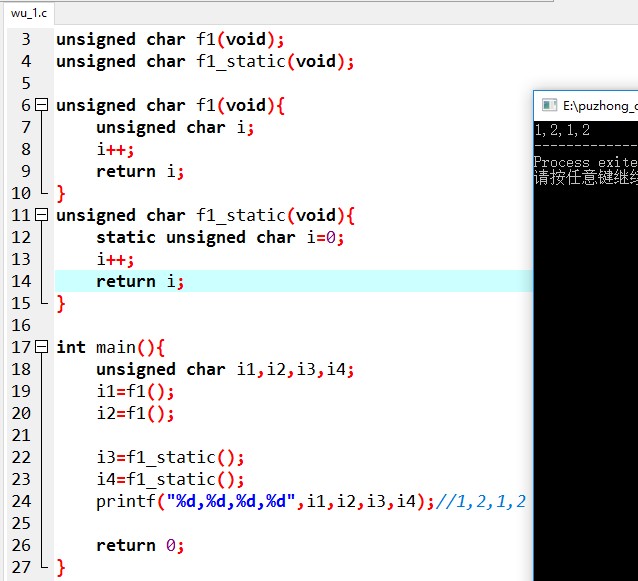Click line number 14 in gutter

click(x=21, y=281)
